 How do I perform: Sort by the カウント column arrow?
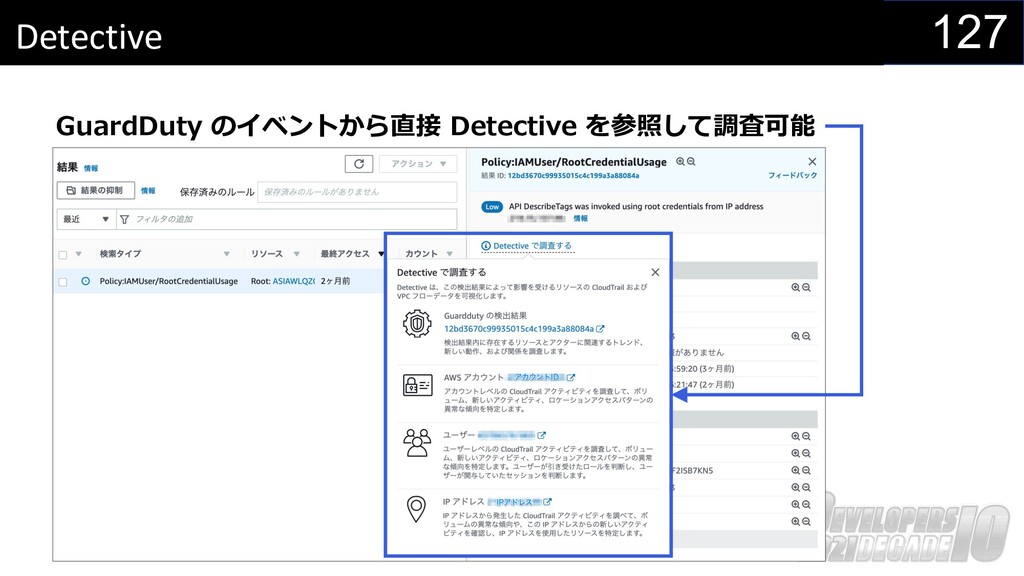(450, 254)
